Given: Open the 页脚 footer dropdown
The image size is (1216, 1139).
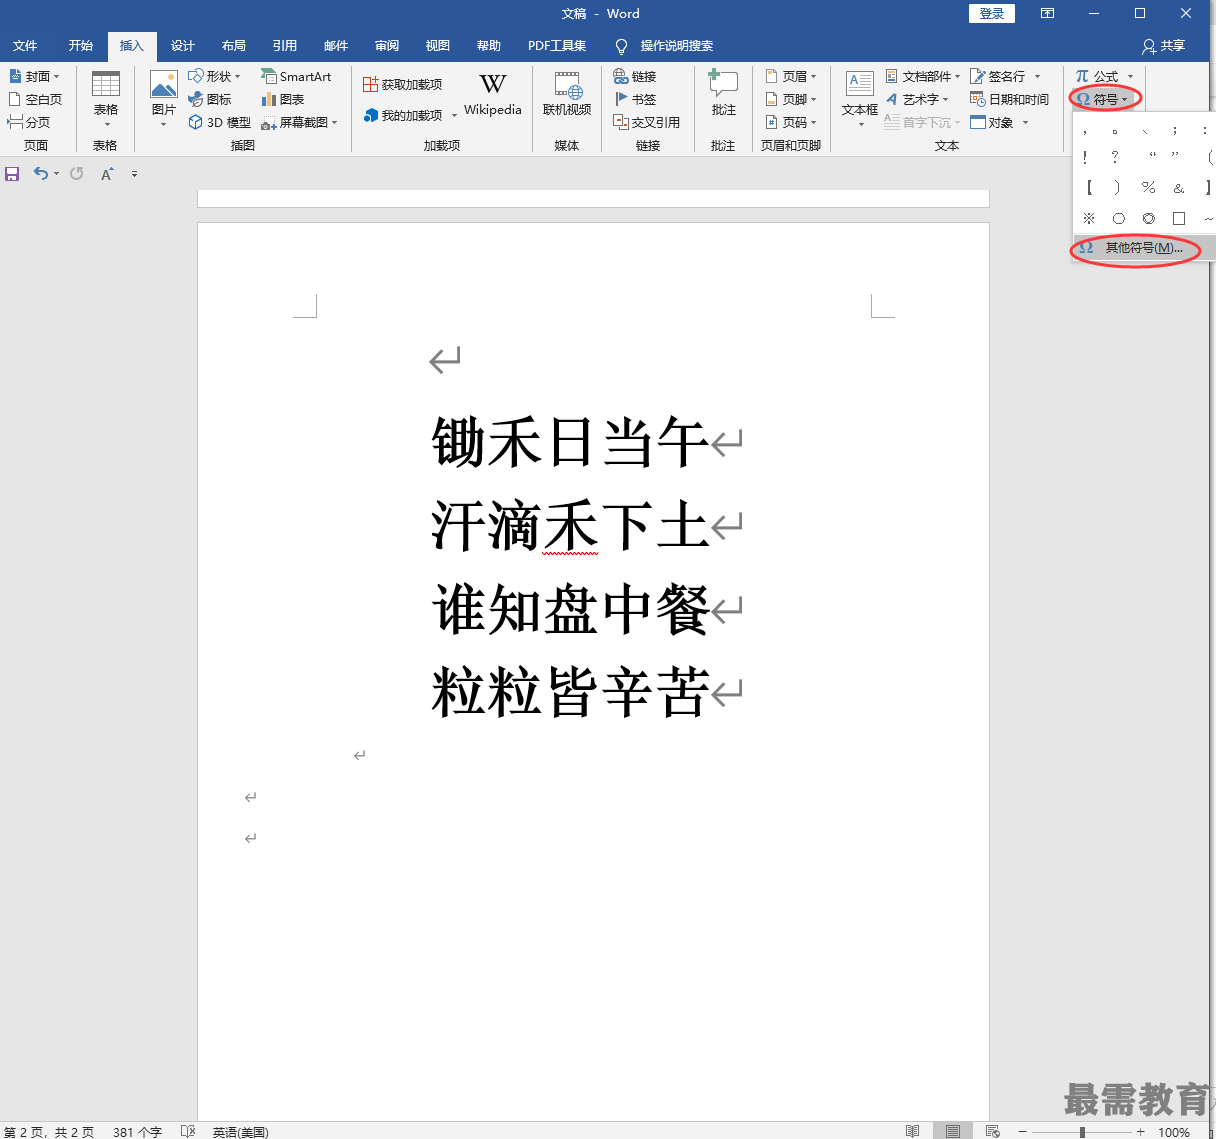Looking at the screenshot, I should pyautogui.click(x=790, y=99).
